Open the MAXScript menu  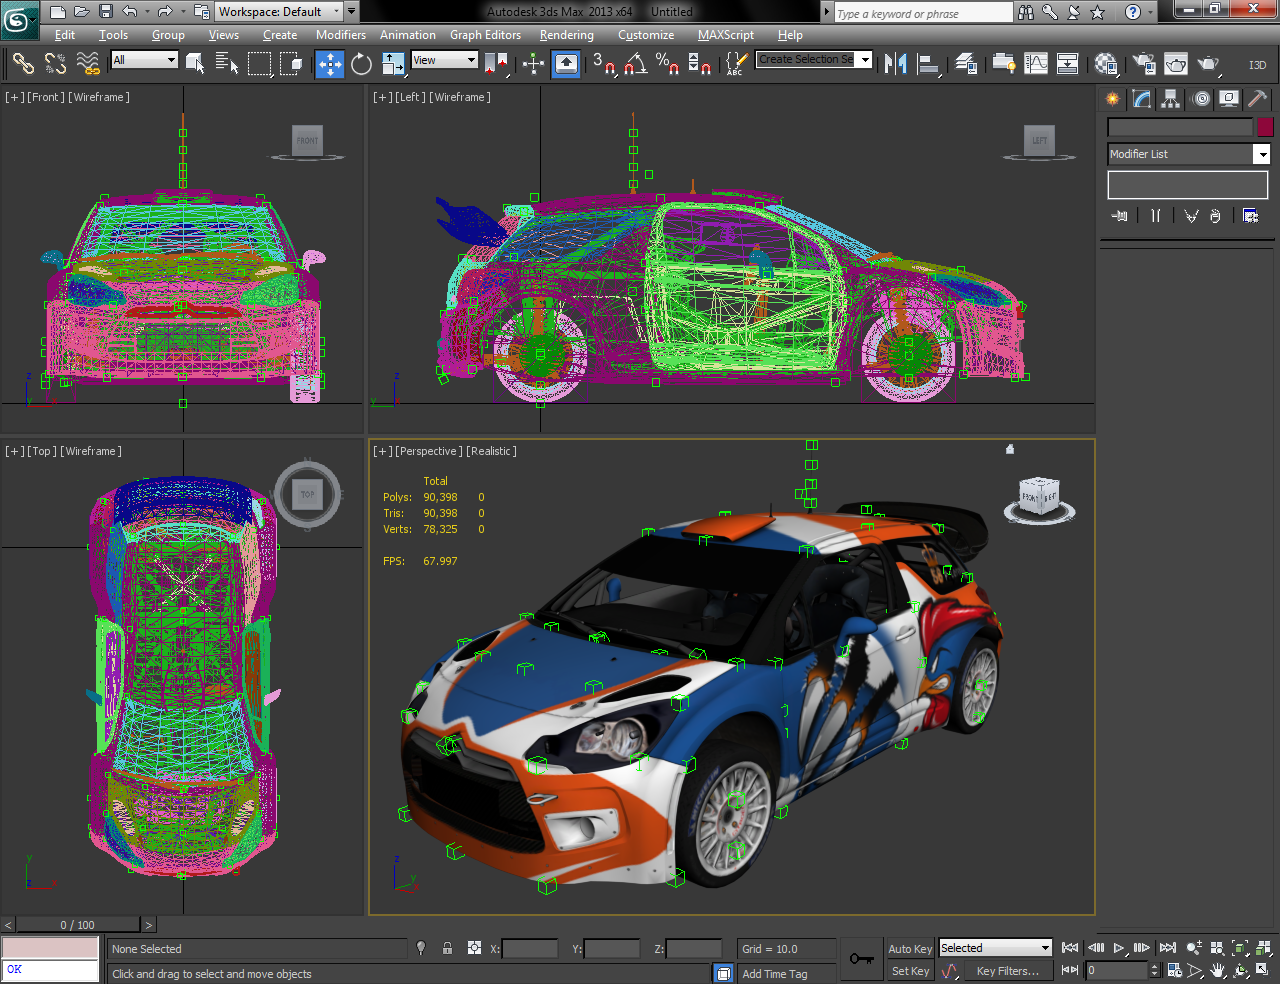pyautogui.click(x=726, y=35)
